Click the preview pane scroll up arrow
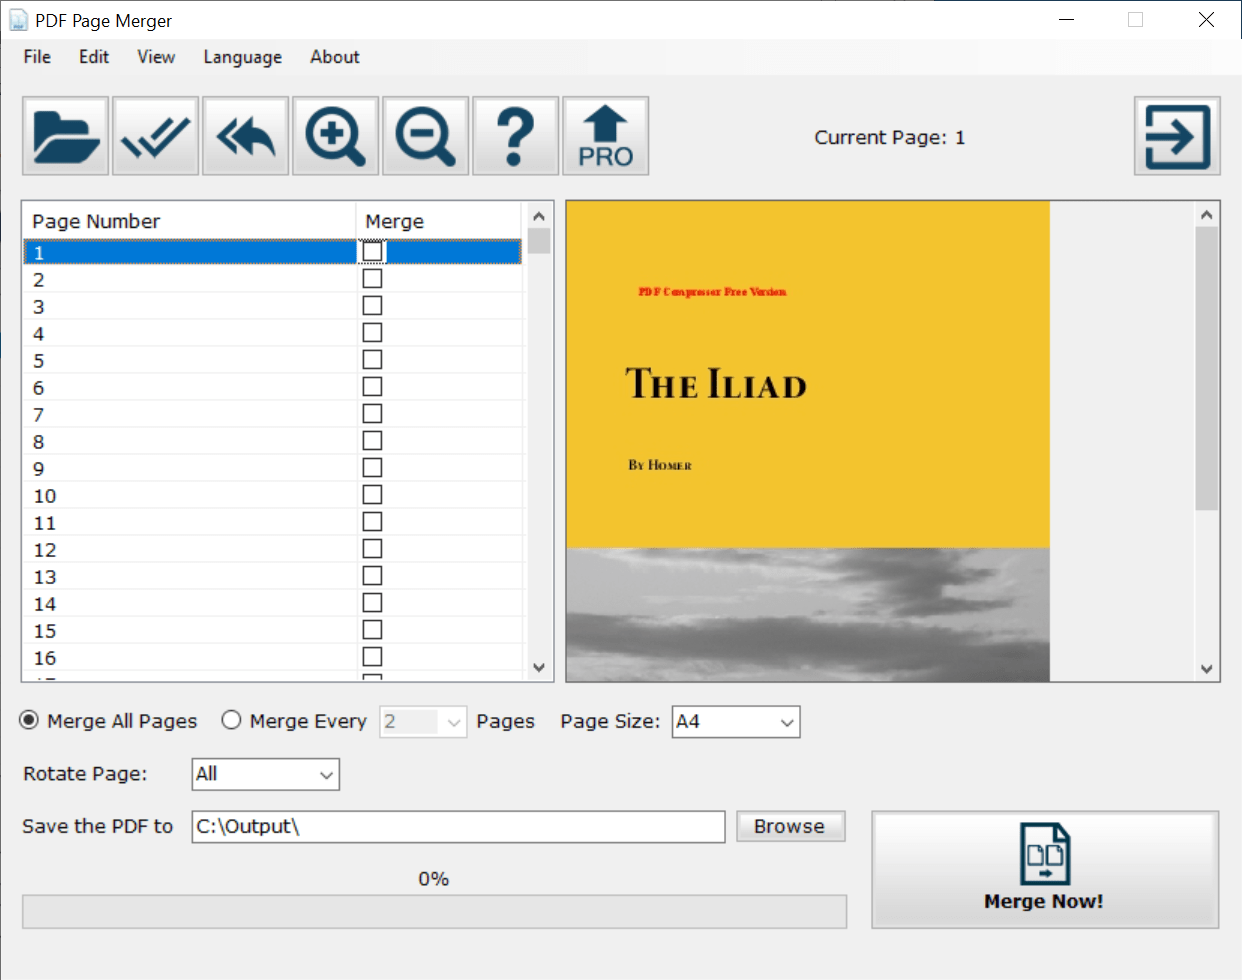The height and width of the screenshot is (980, 1242). tap(1207, 215)
